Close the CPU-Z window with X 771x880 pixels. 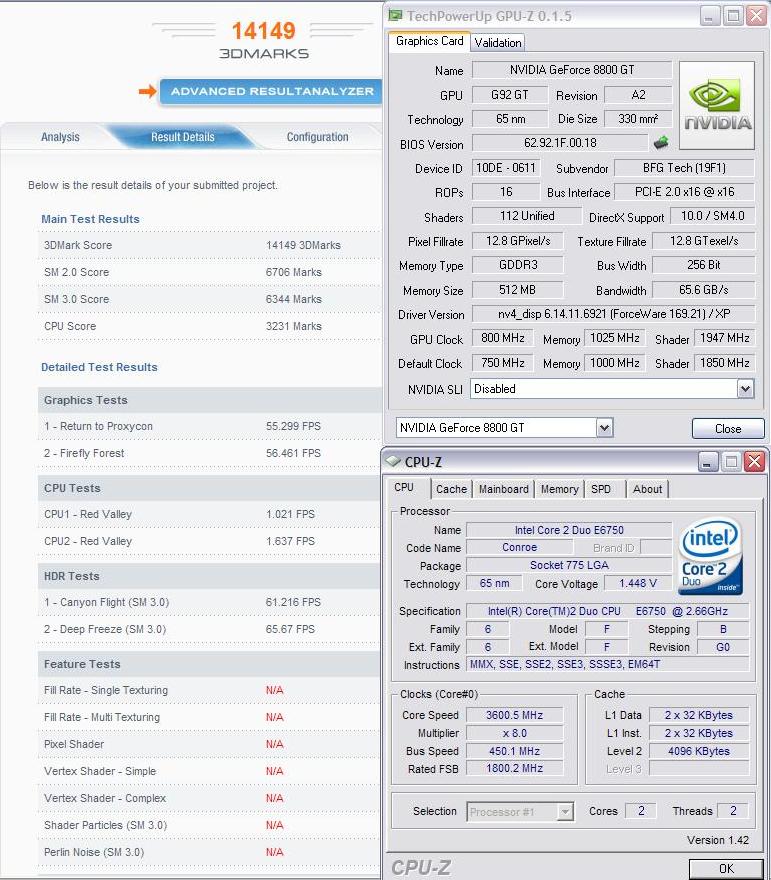(754, 462)
